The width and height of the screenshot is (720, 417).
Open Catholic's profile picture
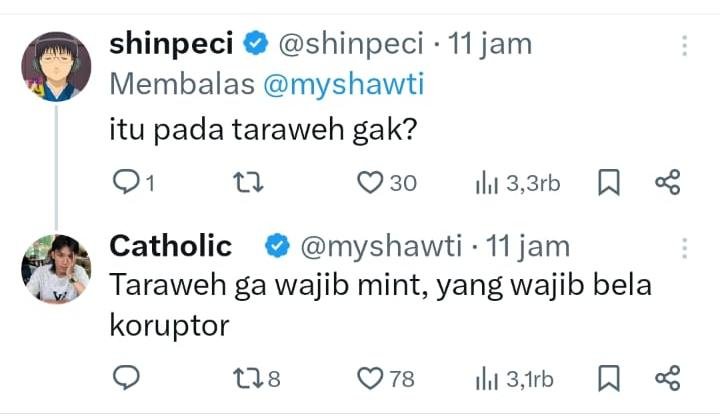point(56,268)
